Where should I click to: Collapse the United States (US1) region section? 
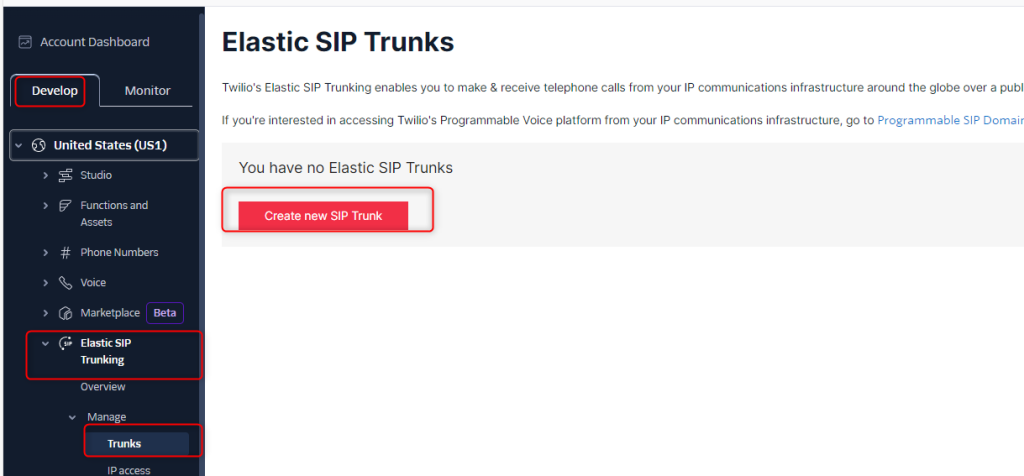tap(19, 145)
